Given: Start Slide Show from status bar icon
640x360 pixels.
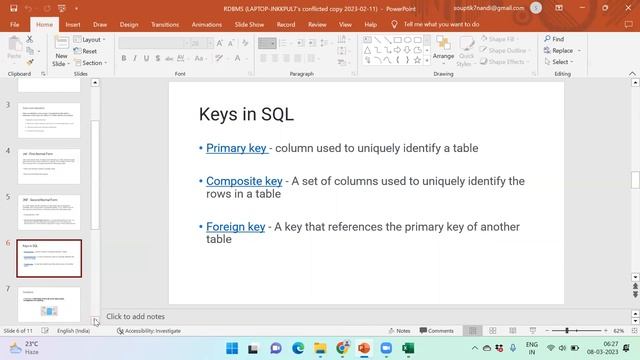Looking at the screenshot, I should click(533, 331).
